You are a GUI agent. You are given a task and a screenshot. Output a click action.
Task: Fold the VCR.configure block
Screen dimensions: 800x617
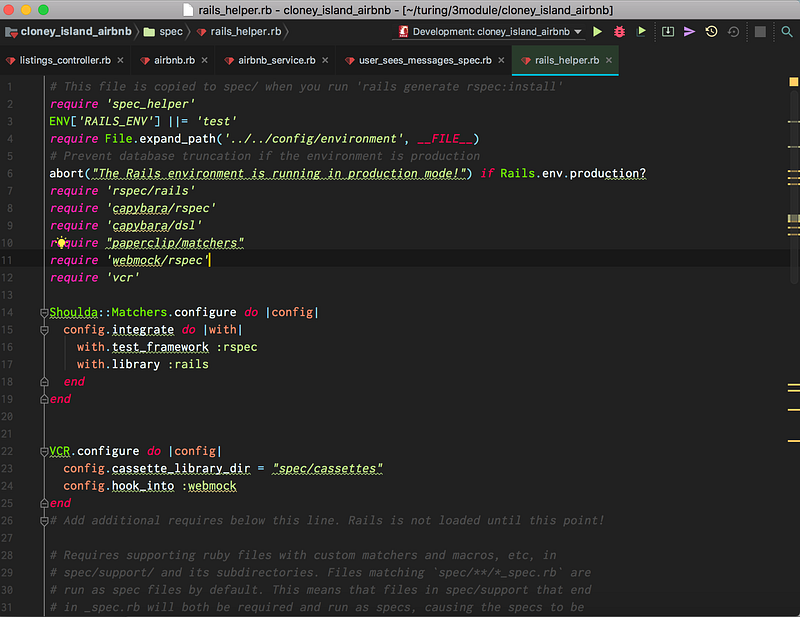pos(44,451)
